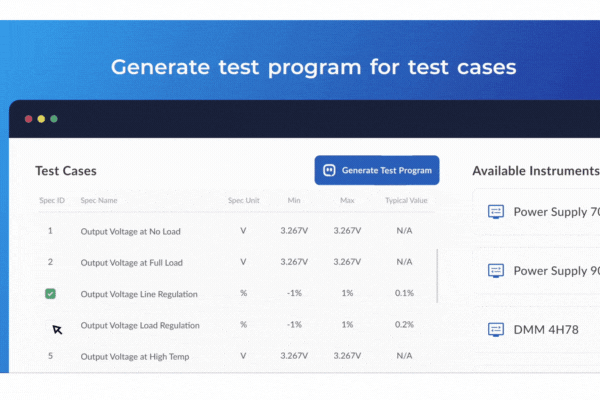Click the Power Supply 90 instrument icon
This screenshot has height=400, width=600.
[x=495, y=270]
